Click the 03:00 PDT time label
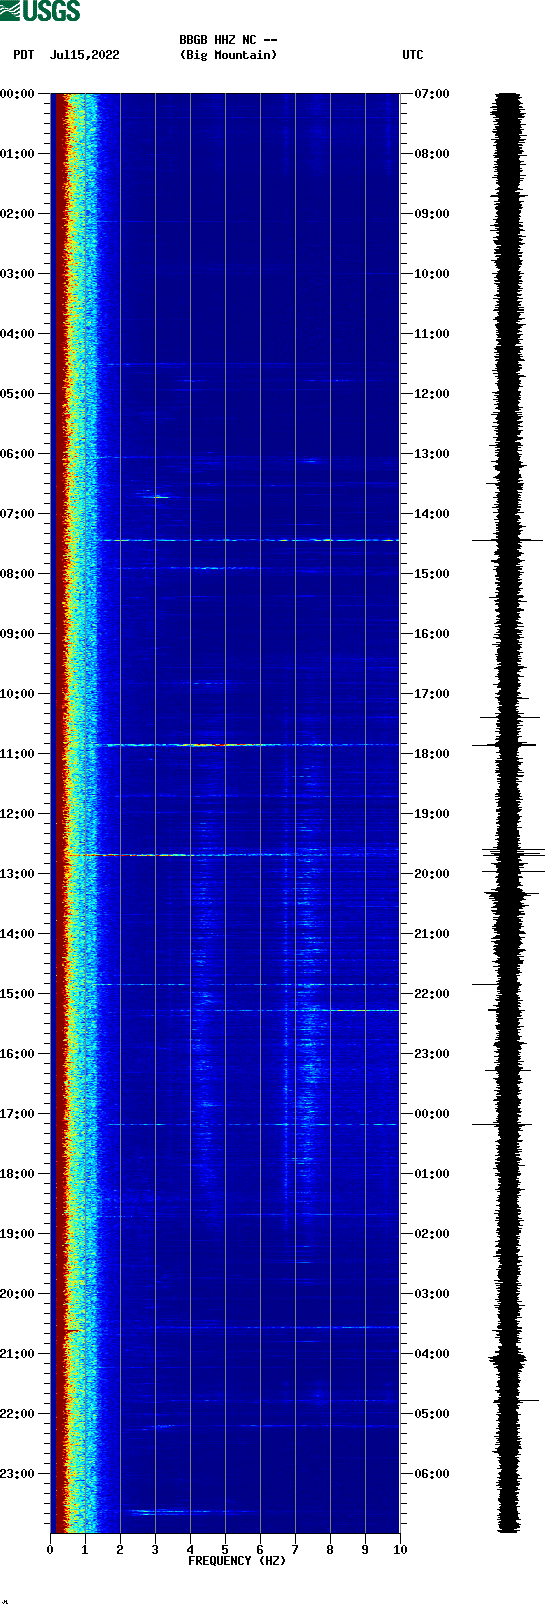552x1613 pixels. point(18,274)
